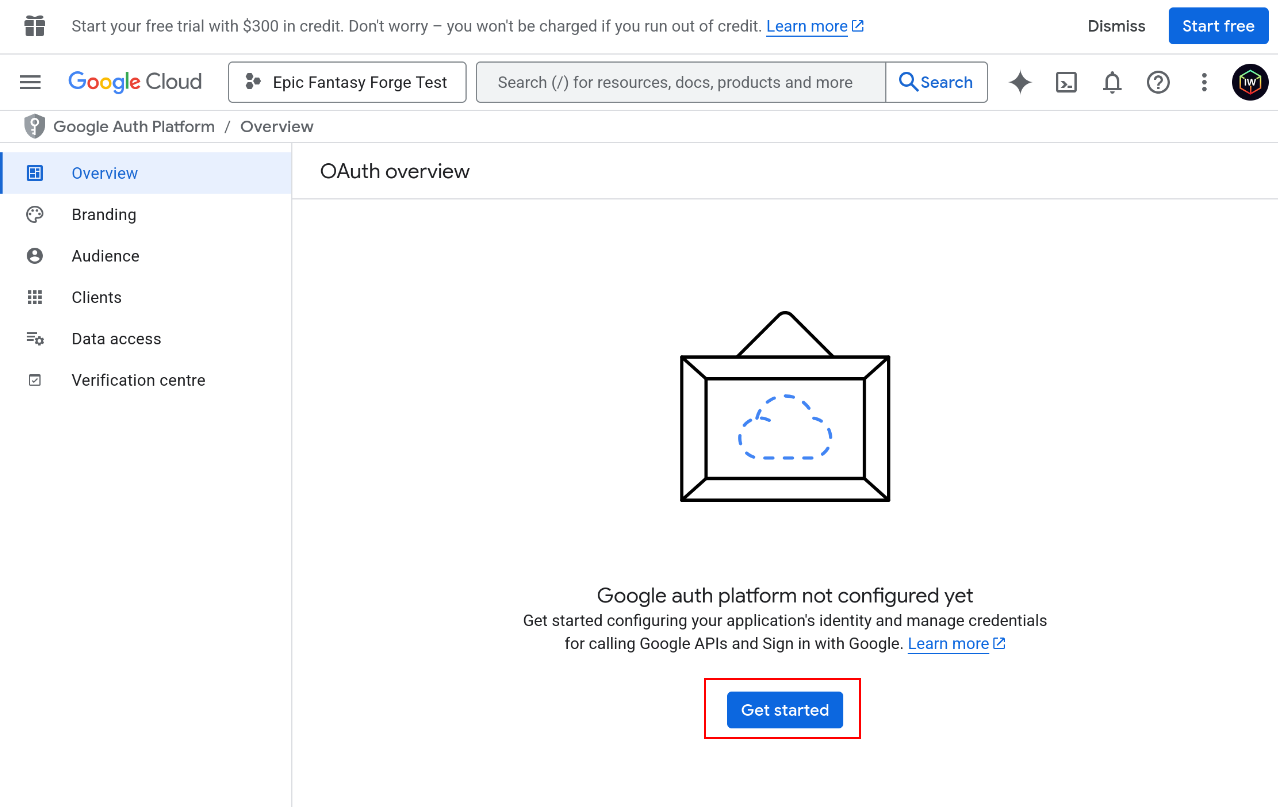View notifications via the bell icon
Viewport: 1278px width, 807px height.
pyautogui.click(x=1111, y=82)
